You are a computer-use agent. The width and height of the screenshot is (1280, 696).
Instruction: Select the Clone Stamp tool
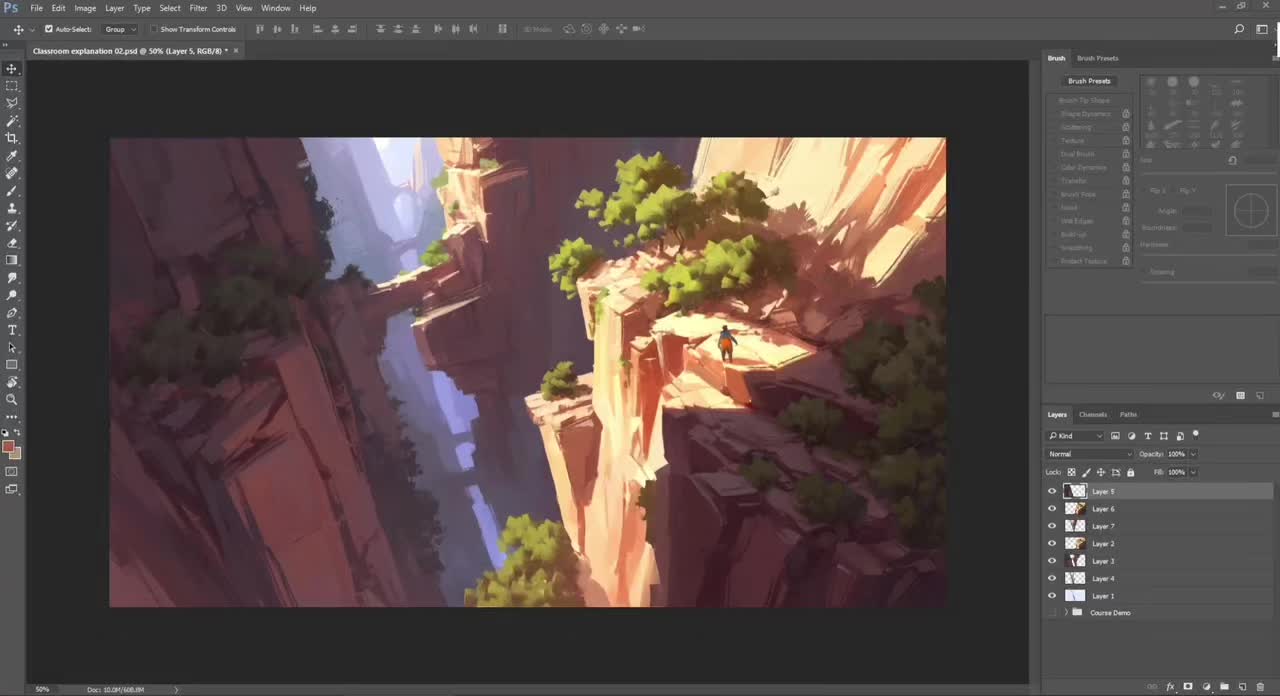[x=12, y=208]
